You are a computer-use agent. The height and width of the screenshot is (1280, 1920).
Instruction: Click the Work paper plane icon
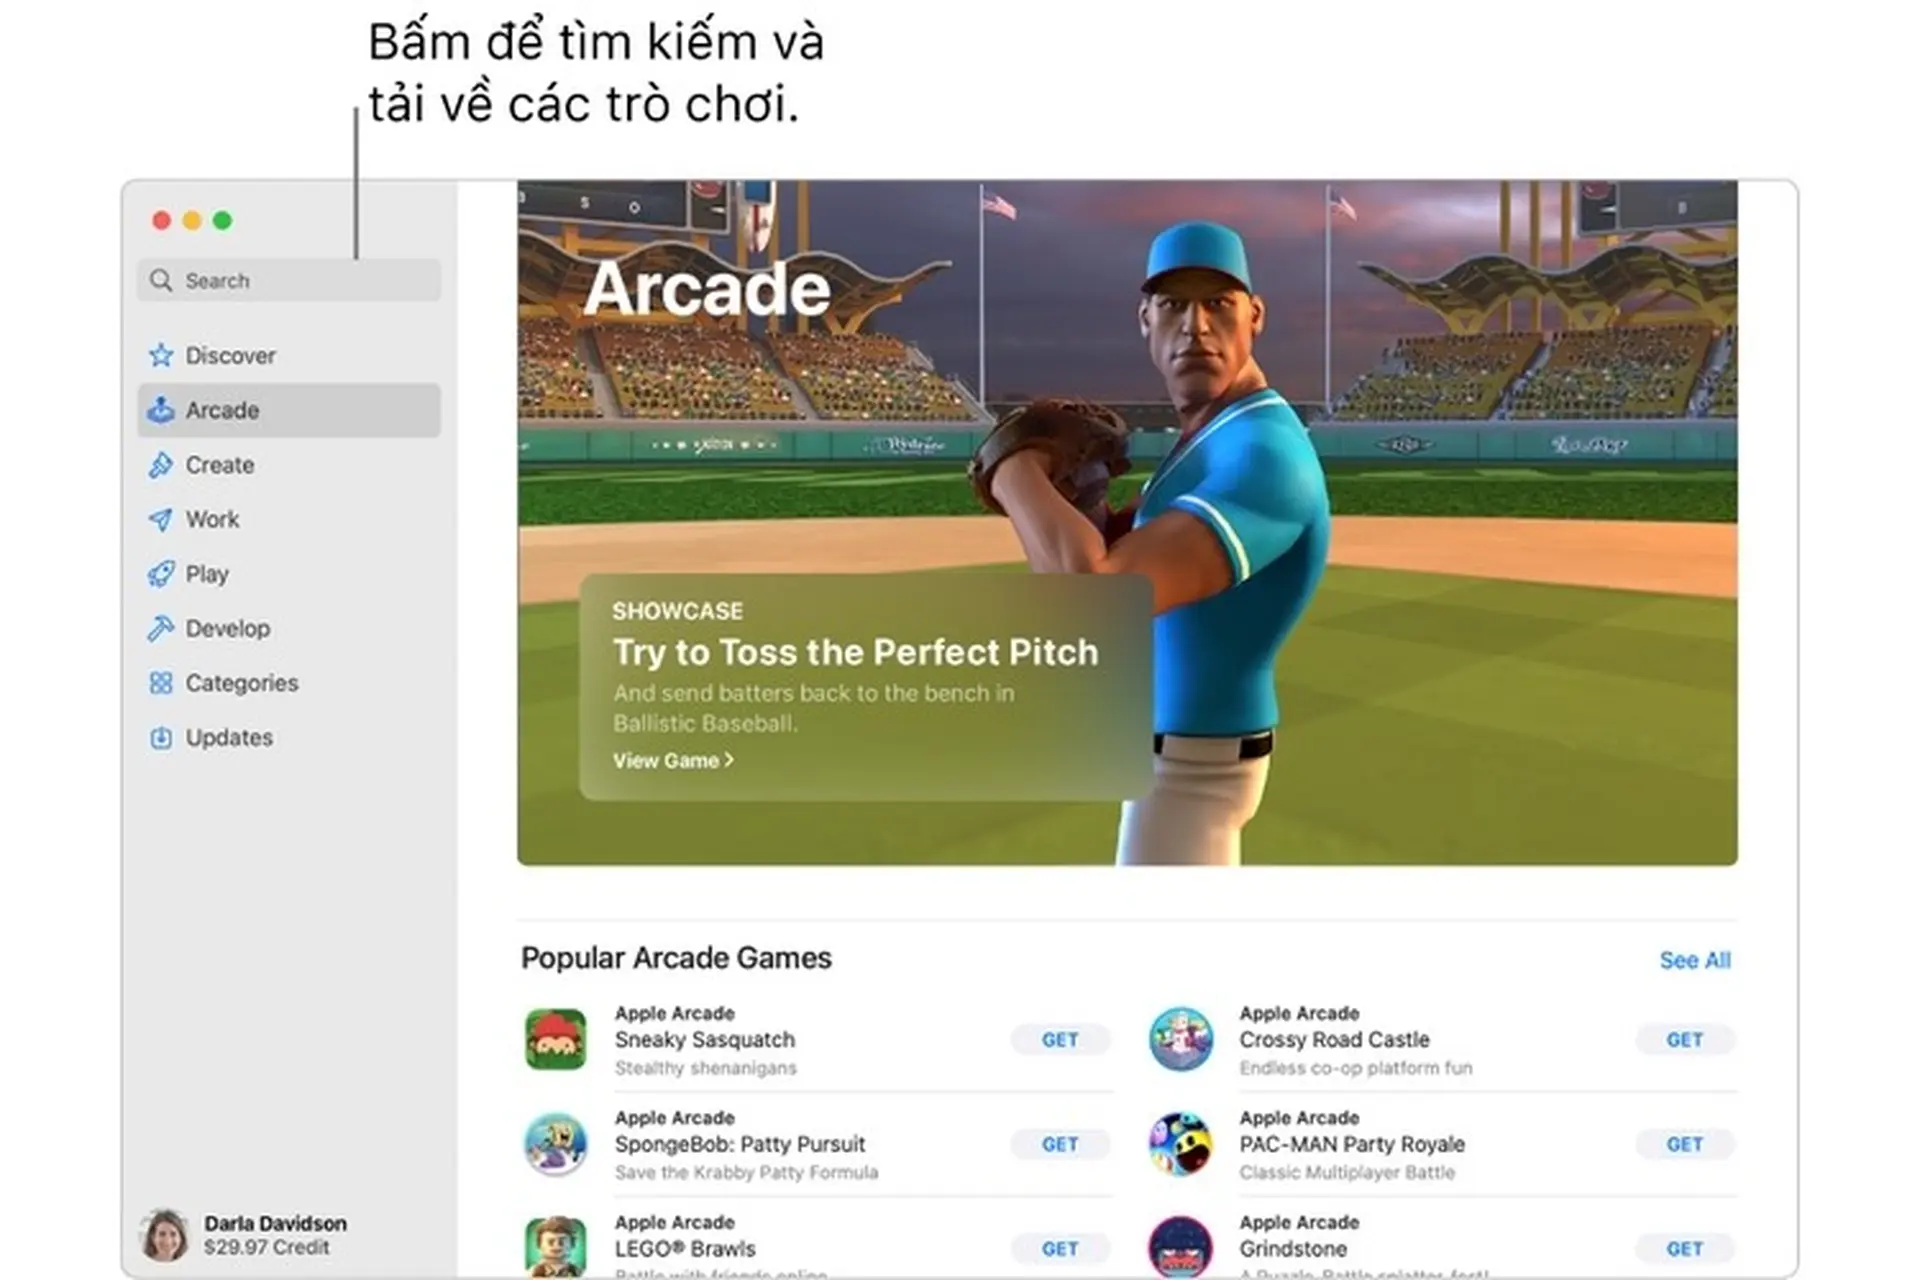coord(160,519)
